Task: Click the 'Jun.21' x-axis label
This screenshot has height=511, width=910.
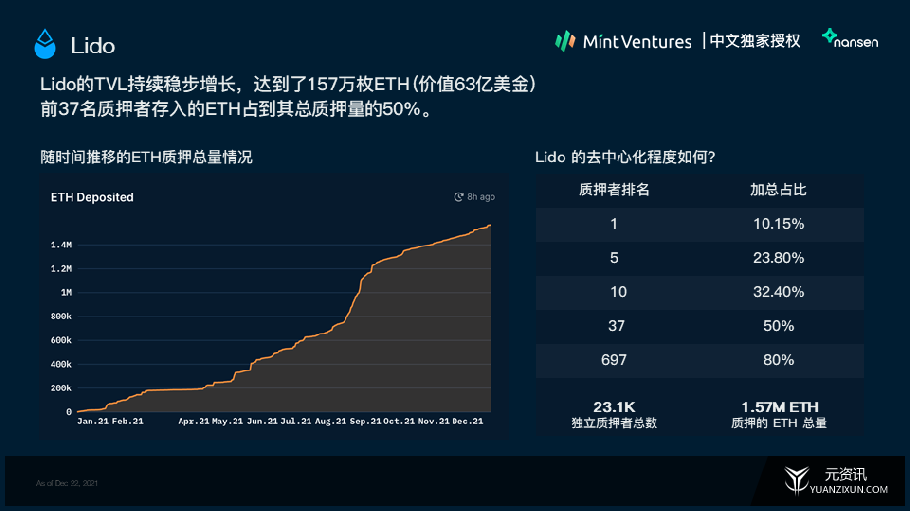Action: click(x=262, y=421)
